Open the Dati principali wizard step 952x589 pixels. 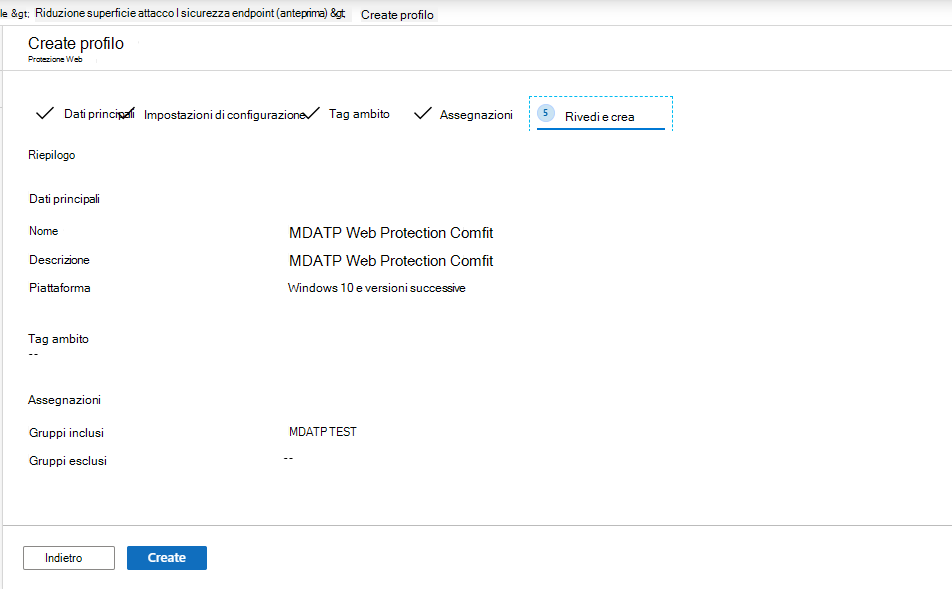click(x=99, y=114)
